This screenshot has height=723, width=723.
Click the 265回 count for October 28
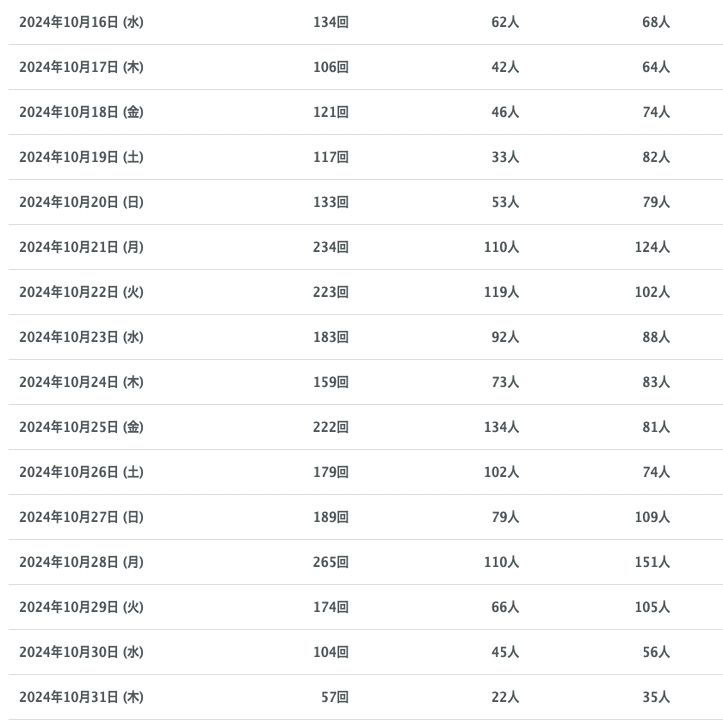(x=330, y=562)
